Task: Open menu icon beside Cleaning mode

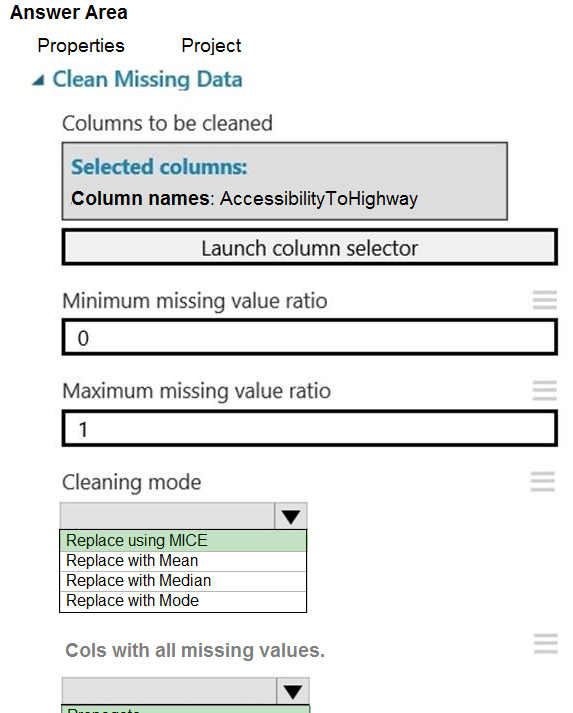Action: 543,482
